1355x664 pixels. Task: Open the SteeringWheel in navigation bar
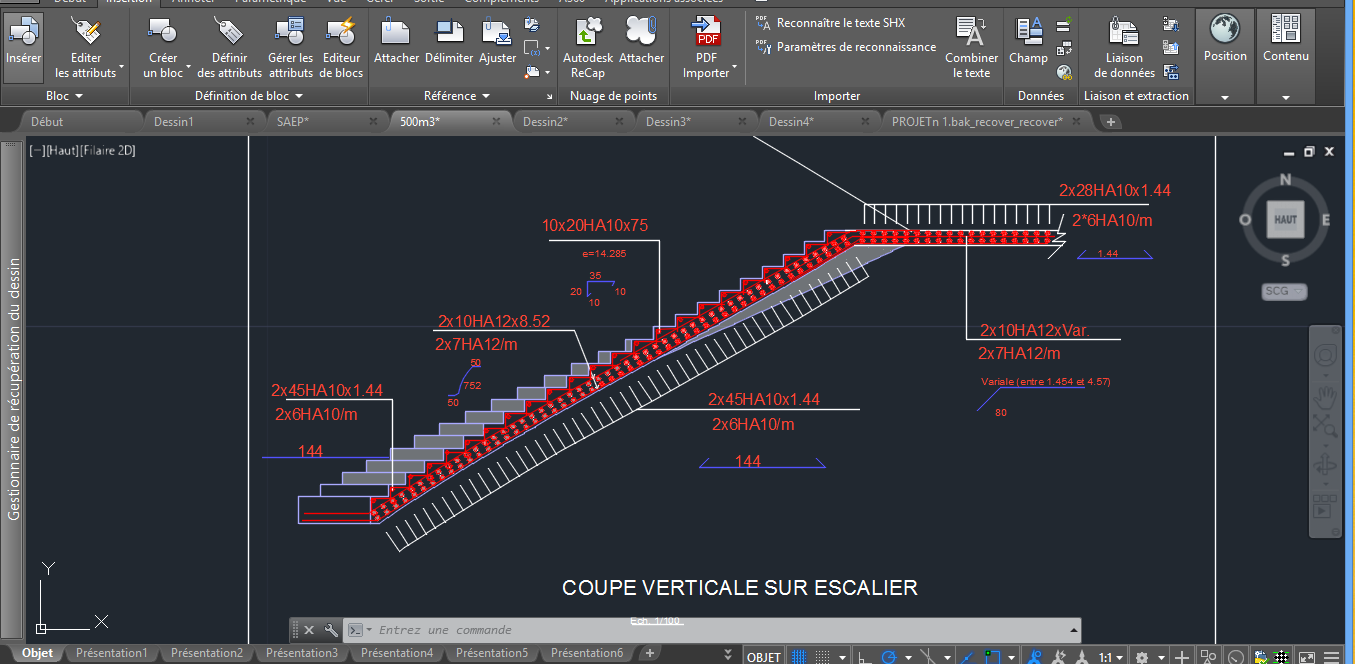coord(1325,357)
